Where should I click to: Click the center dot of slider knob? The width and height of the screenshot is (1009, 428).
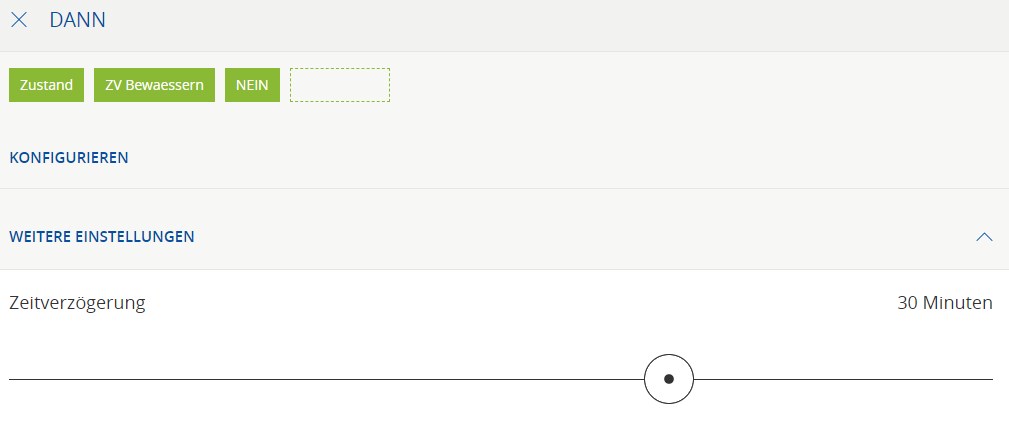(669, 379)
